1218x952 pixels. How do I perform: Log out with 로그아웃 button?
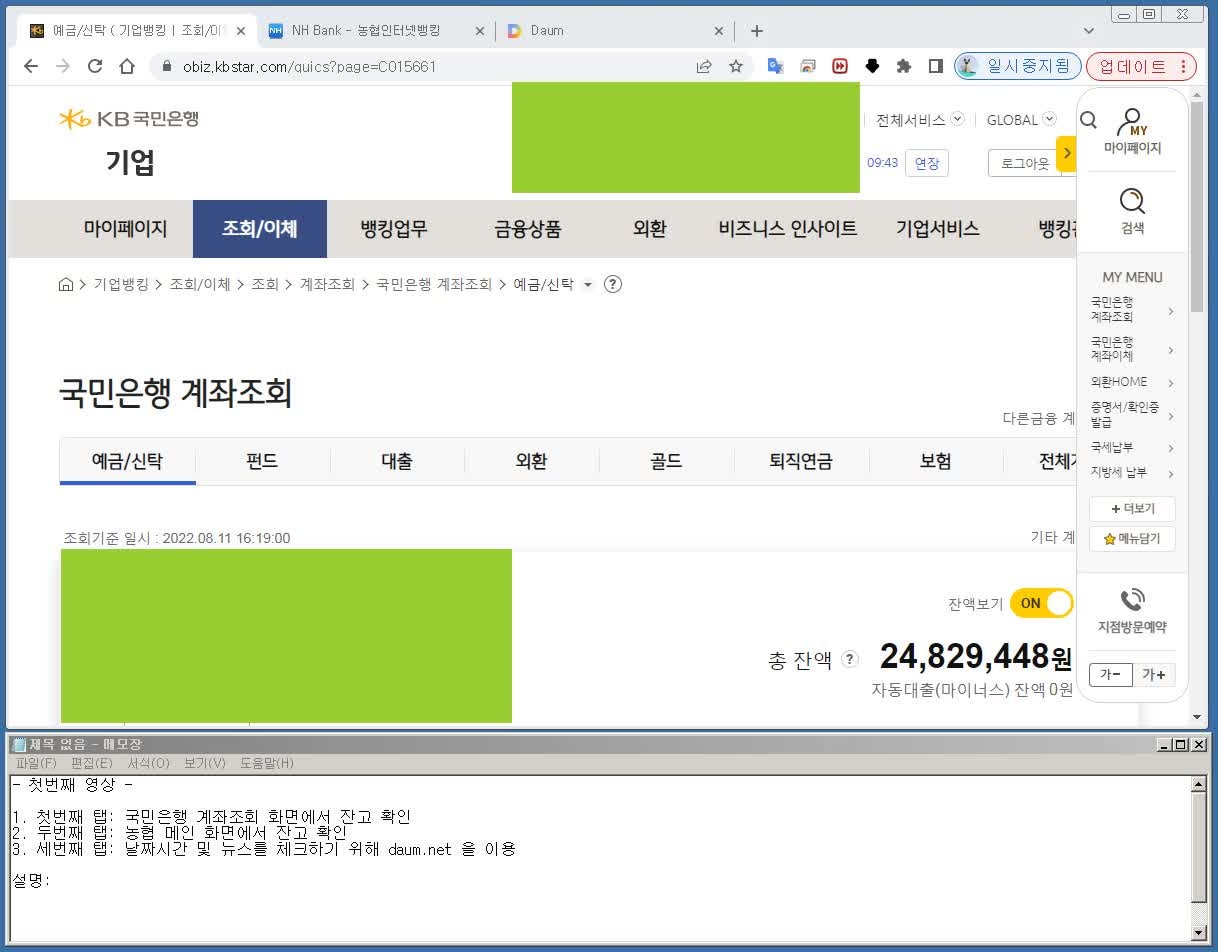point(1025,163)
